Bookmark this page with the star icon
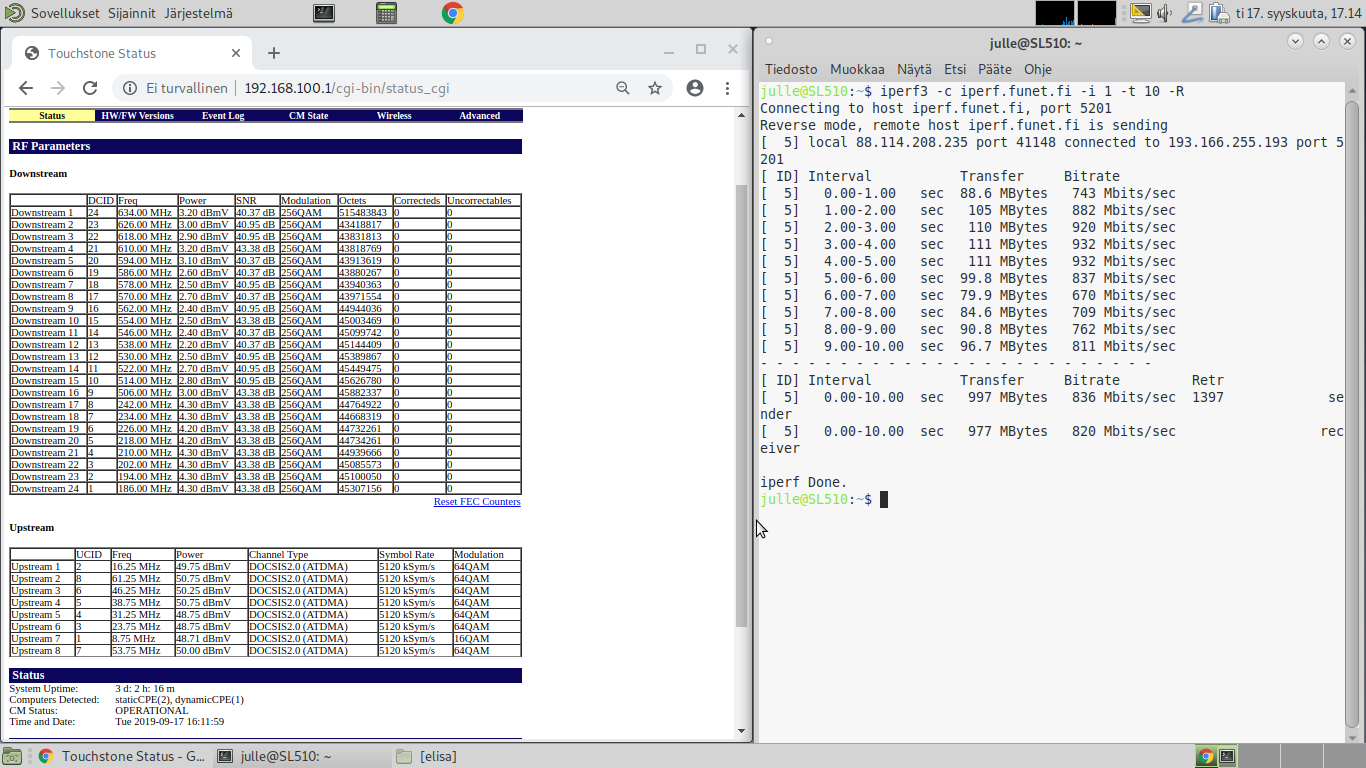The image size is (1366, 768). coord(655,88)
